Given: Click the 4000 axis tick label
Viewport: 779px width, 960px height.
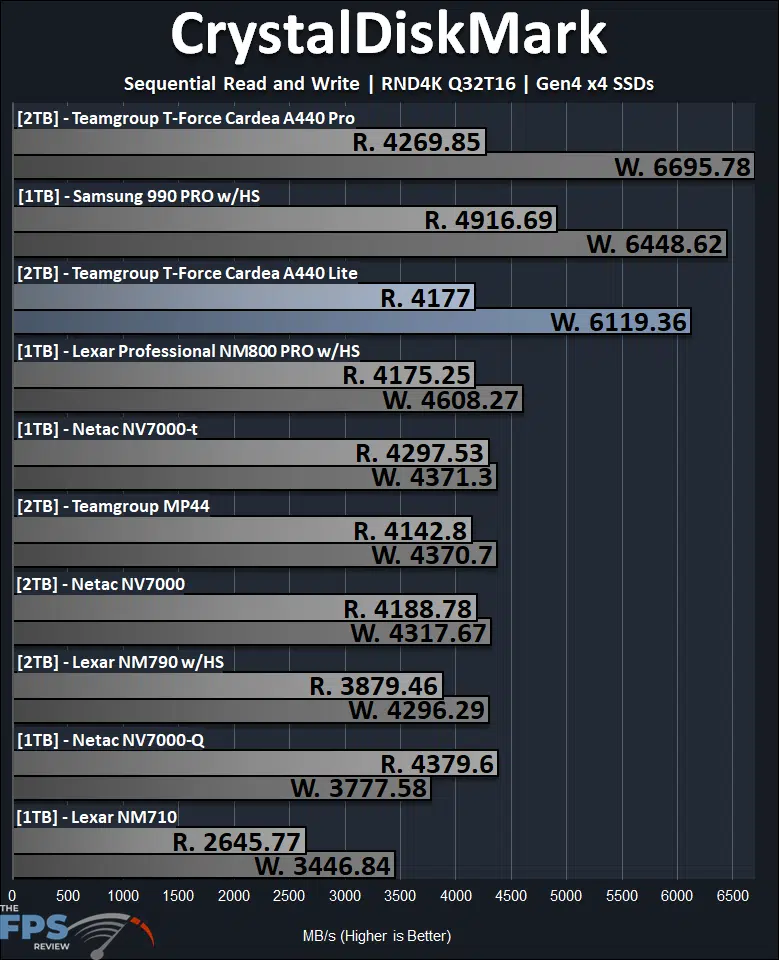Looking at the screenshot, I should [x=456, y=896].
